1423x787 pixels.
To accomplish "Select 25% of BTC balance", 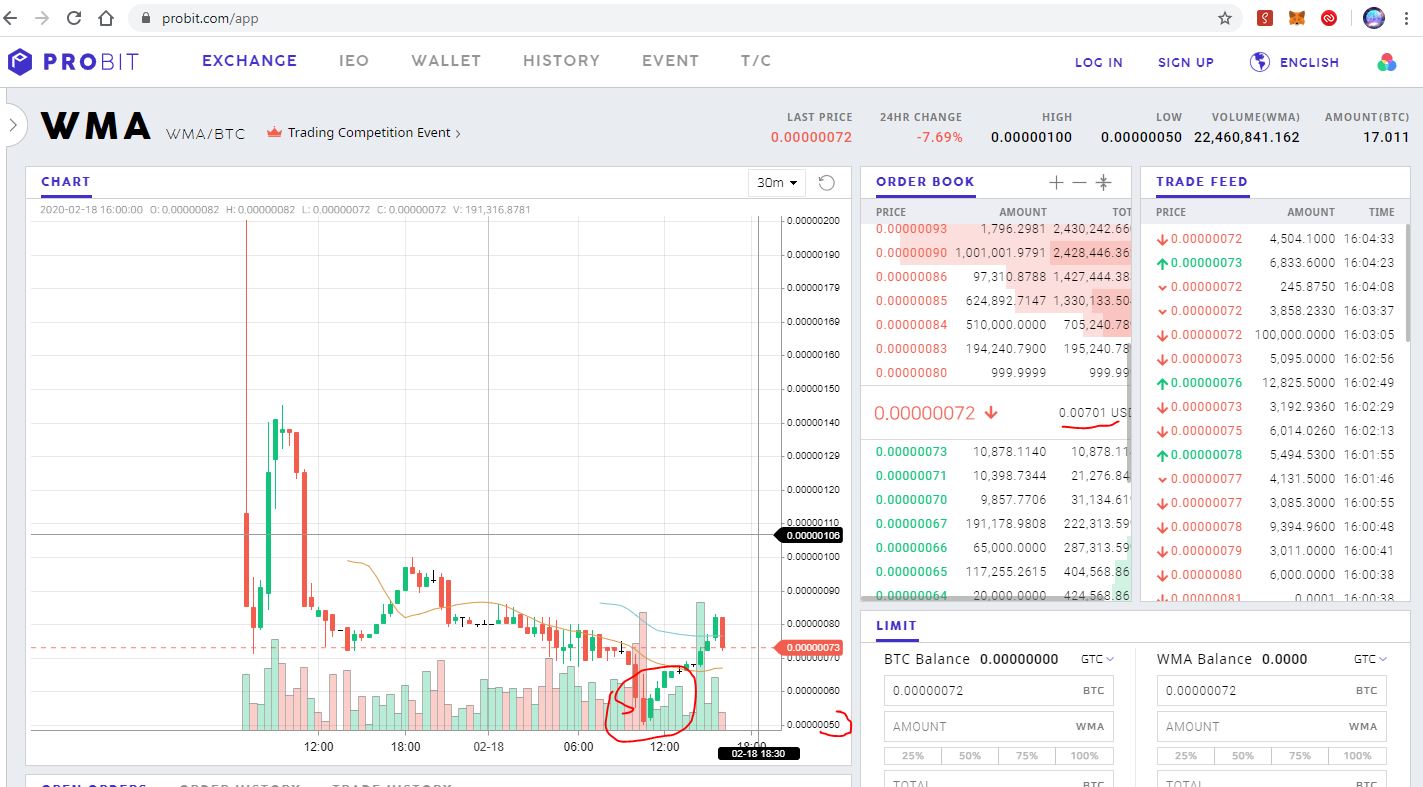I will 911,756.
